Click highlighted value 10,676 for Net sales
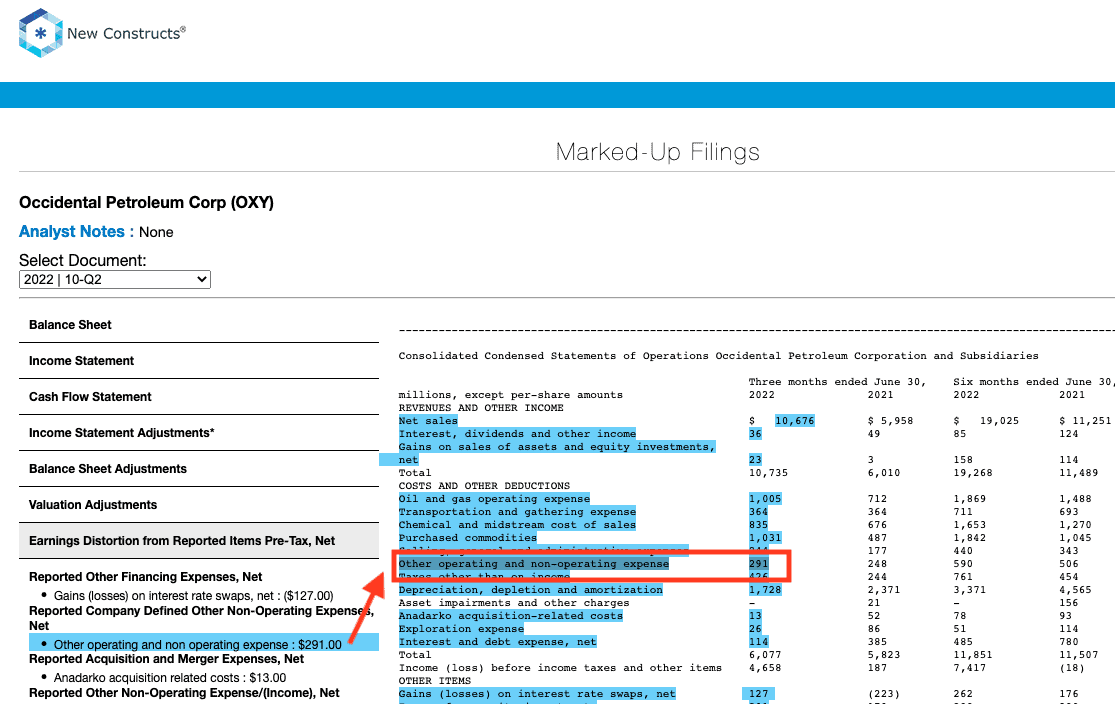The width and height of the screenshot is (1115, 704). [x=794, y=421]
